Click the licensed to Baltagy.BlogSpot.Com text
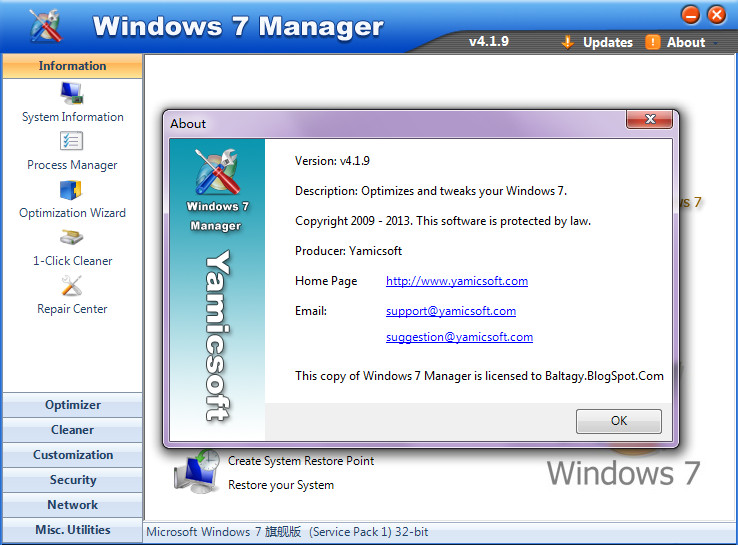Viewport: 738px width, 545px height. [x=479, y=376]
